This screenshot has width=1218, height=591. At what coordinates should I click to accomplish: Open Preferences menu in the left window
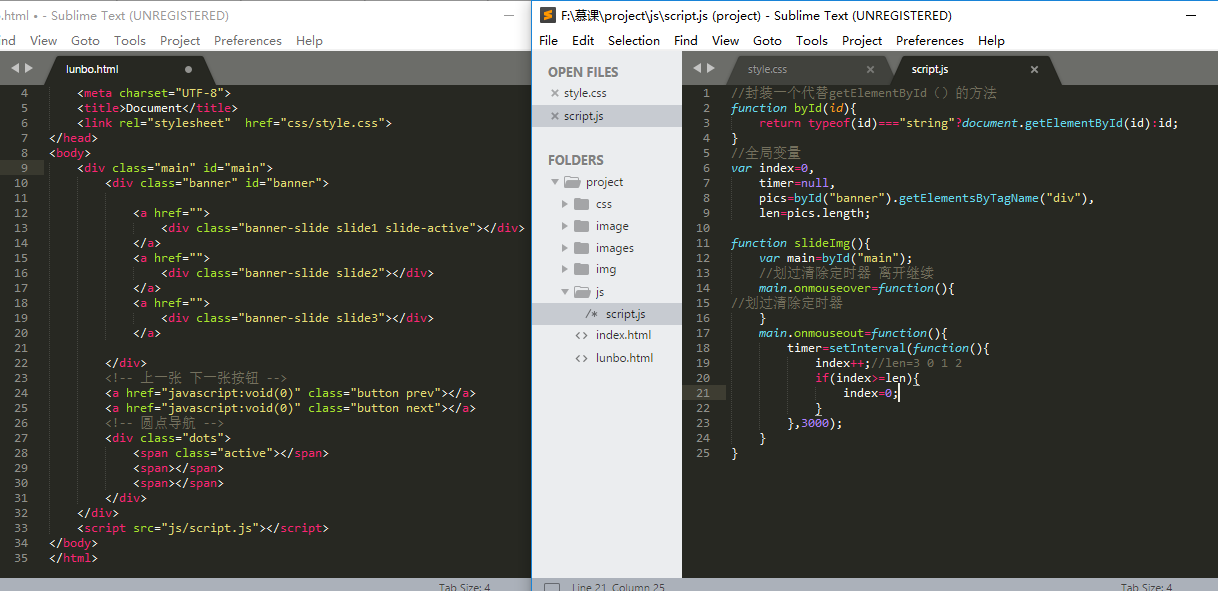pyautogui.click(x=247, y=41)
